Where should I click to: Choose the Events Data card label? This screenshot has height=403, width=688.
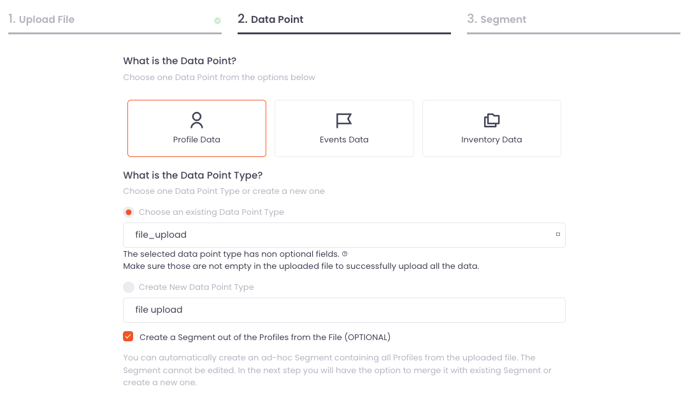pos(344,140)
